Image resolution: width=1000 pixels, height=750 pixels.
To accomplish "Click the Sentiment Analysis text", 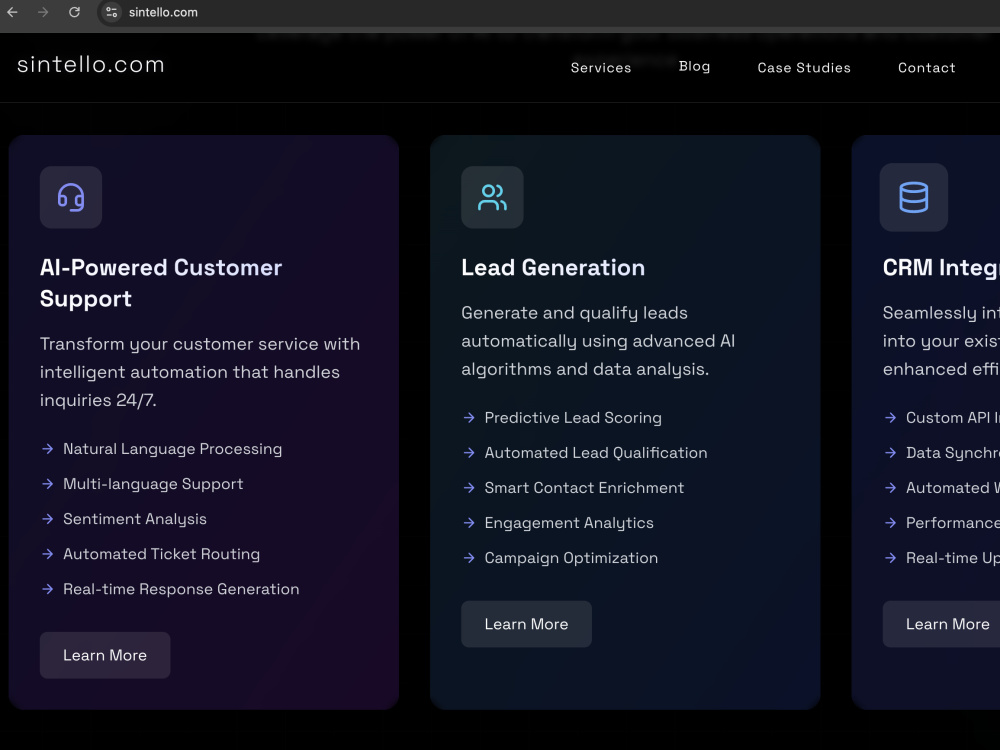I will click(135, 519).
